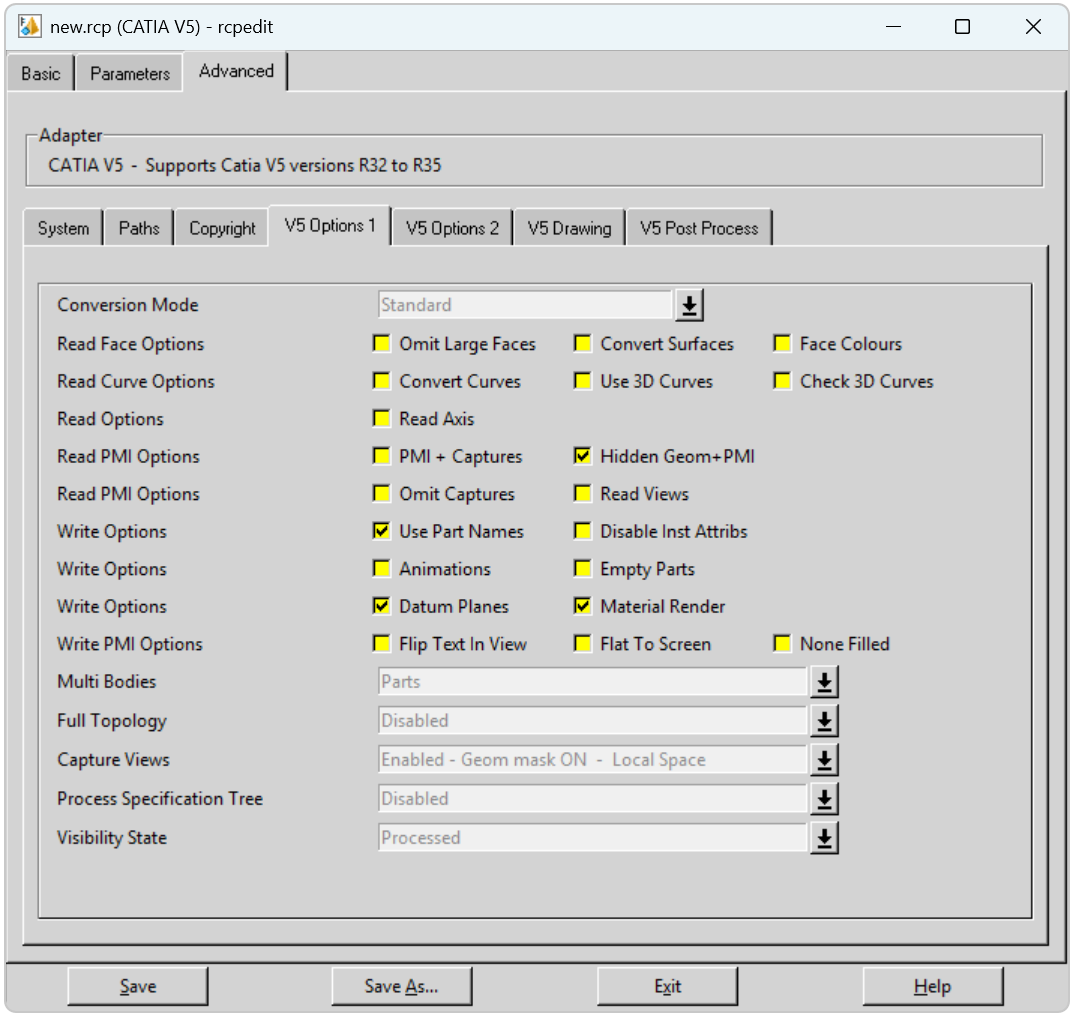
Task: Click the Conversion Mode field showing Standard
Action: (x=524, y=305)
